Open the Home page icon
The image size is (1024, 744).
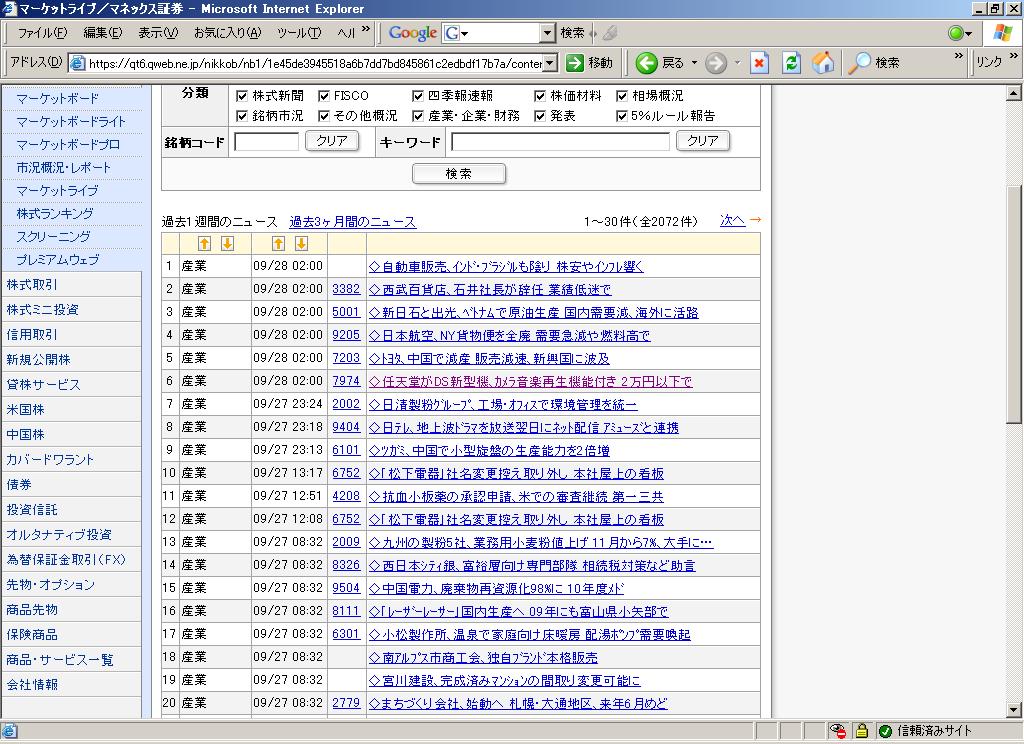coord(823,63)
